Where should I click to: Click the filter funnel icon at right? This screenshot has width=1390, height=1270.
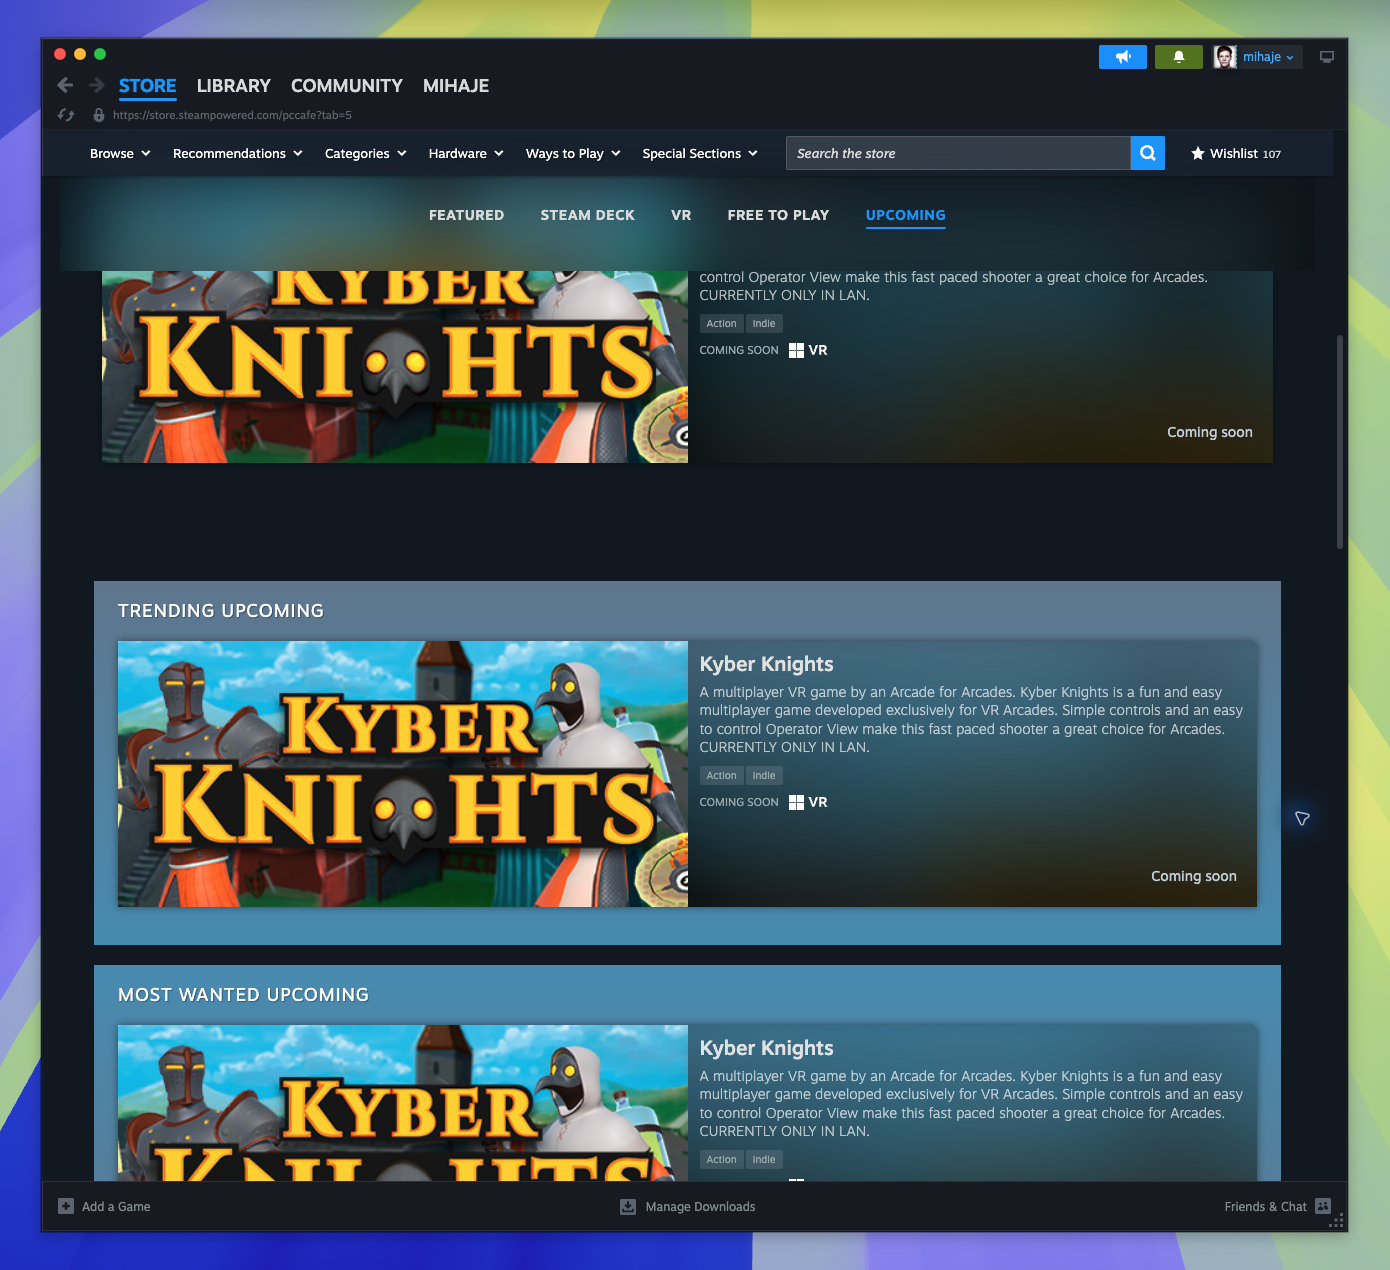pos(1302,818)
